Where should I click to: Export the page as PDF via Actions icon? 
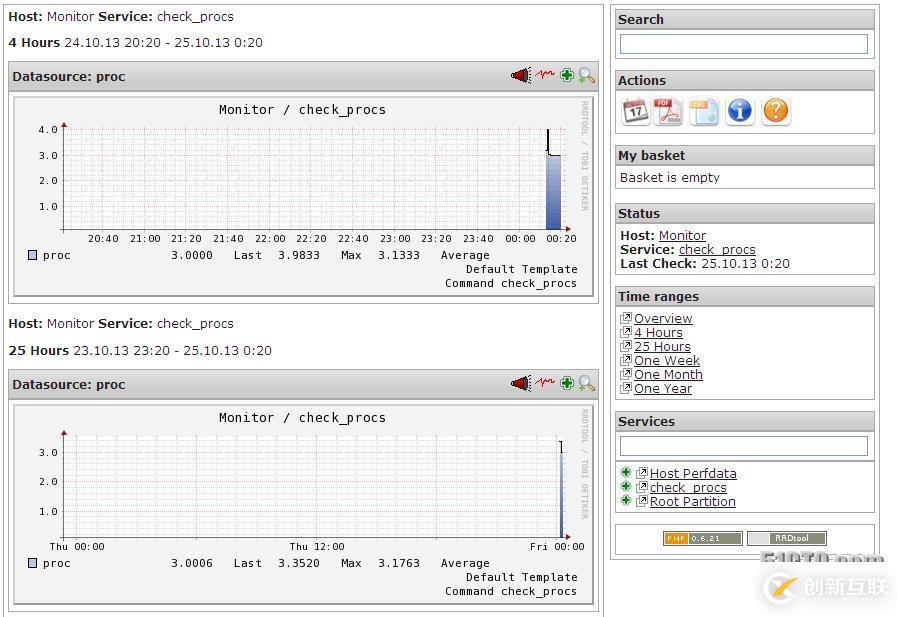pyautogui.click(x=668, y=111)
